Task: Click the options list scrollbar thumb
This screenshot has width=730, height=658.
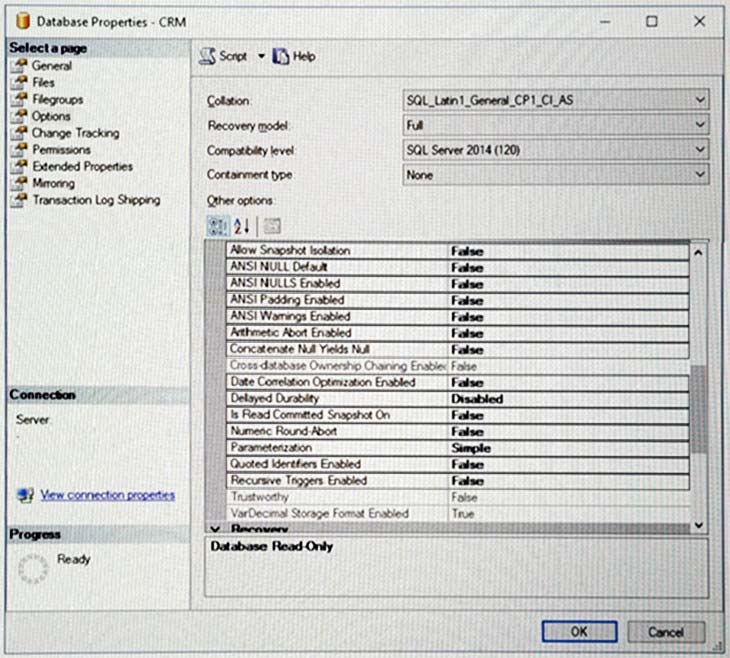Action: point(698,409)
